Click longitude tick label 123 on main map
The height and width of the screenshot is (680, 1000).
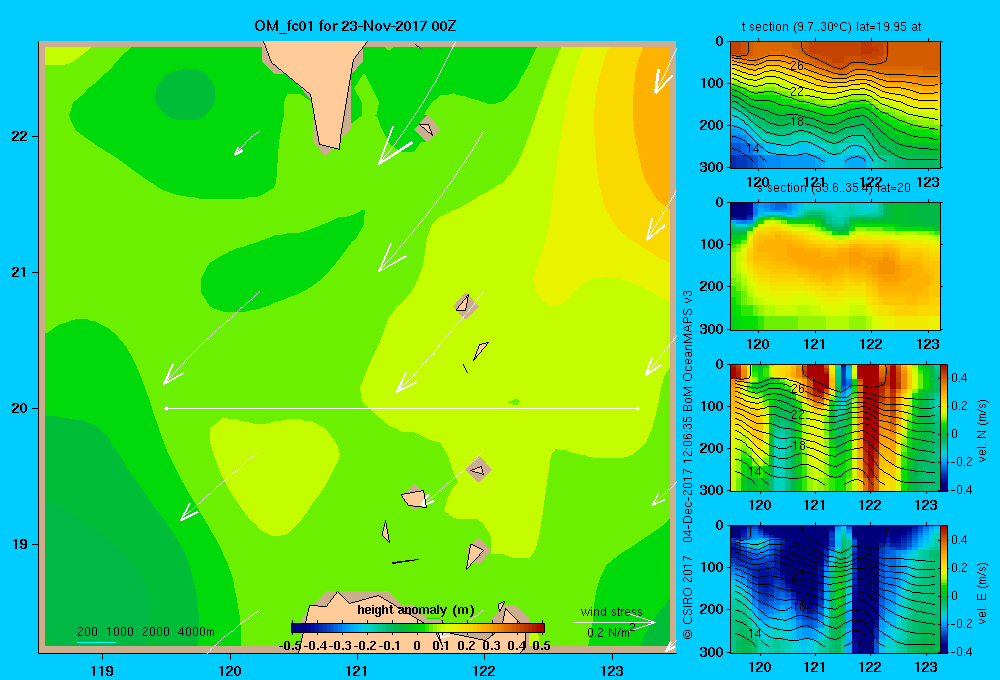tap(612, 670)
